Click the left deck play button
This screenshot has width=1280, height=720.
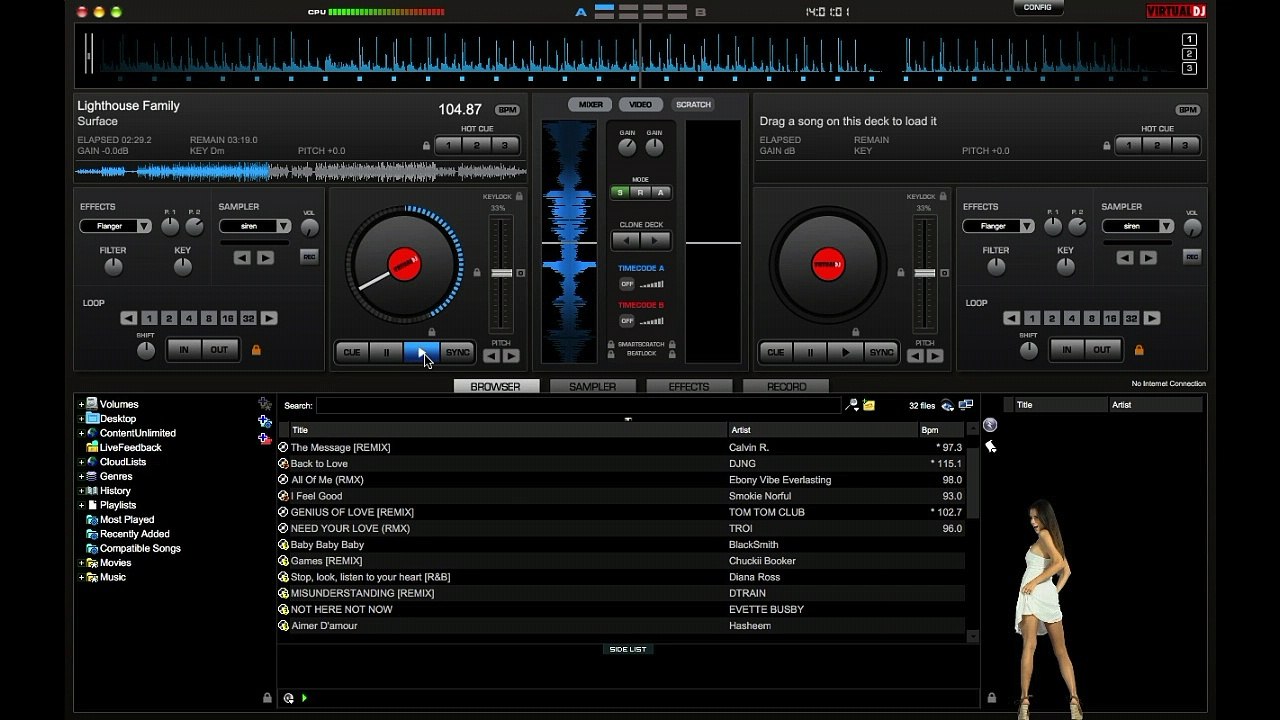[421, 352]
